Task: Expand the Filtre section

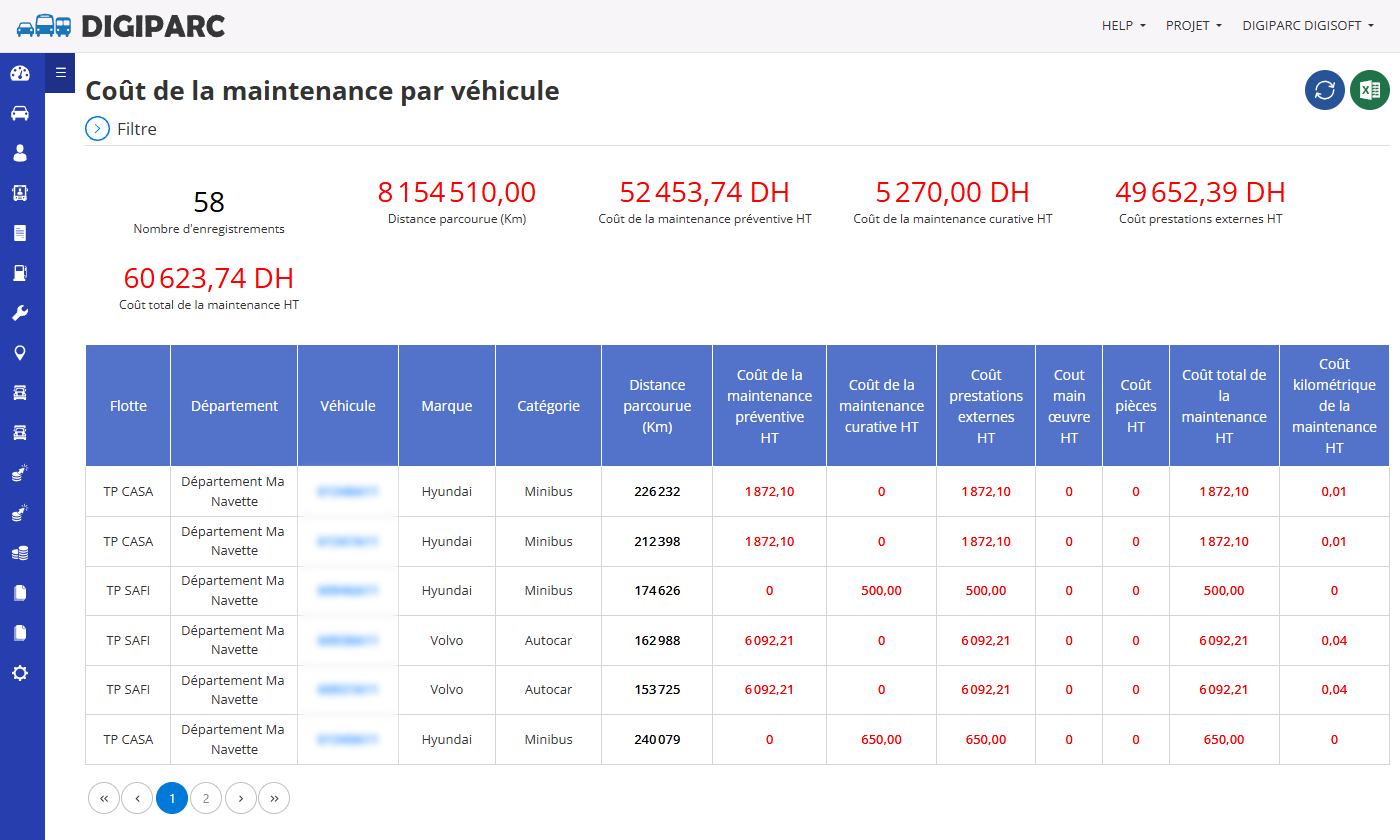Action: (121, 129)
